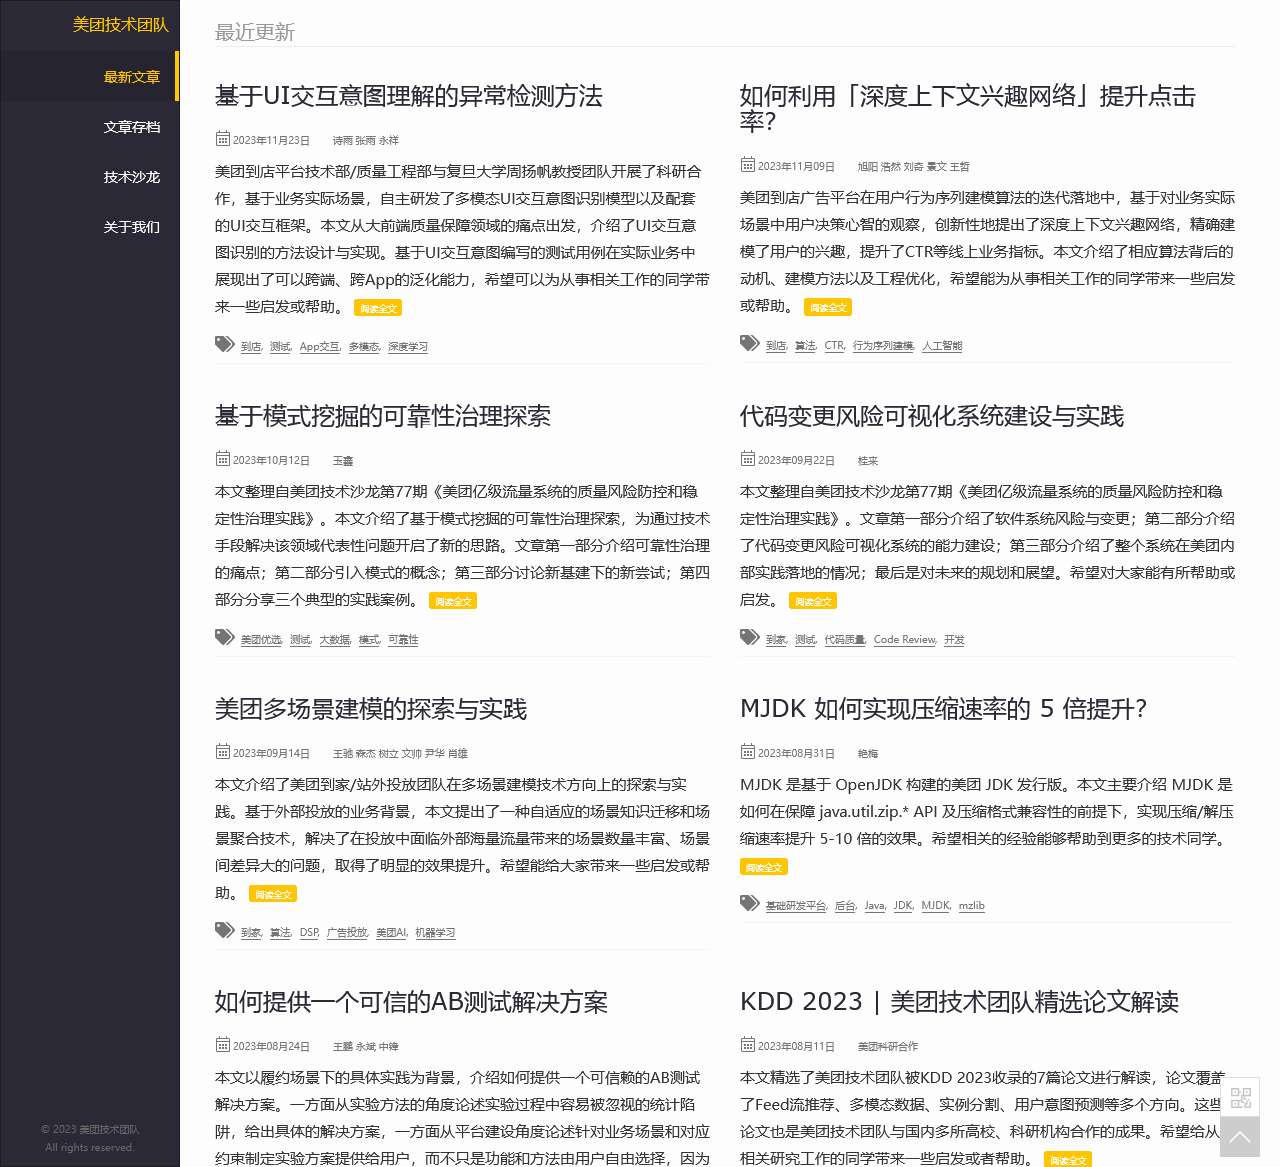Click calendar icon beside 2023年09月14日
Viewport: 1280px width, 1167px height.
point(223,751)
